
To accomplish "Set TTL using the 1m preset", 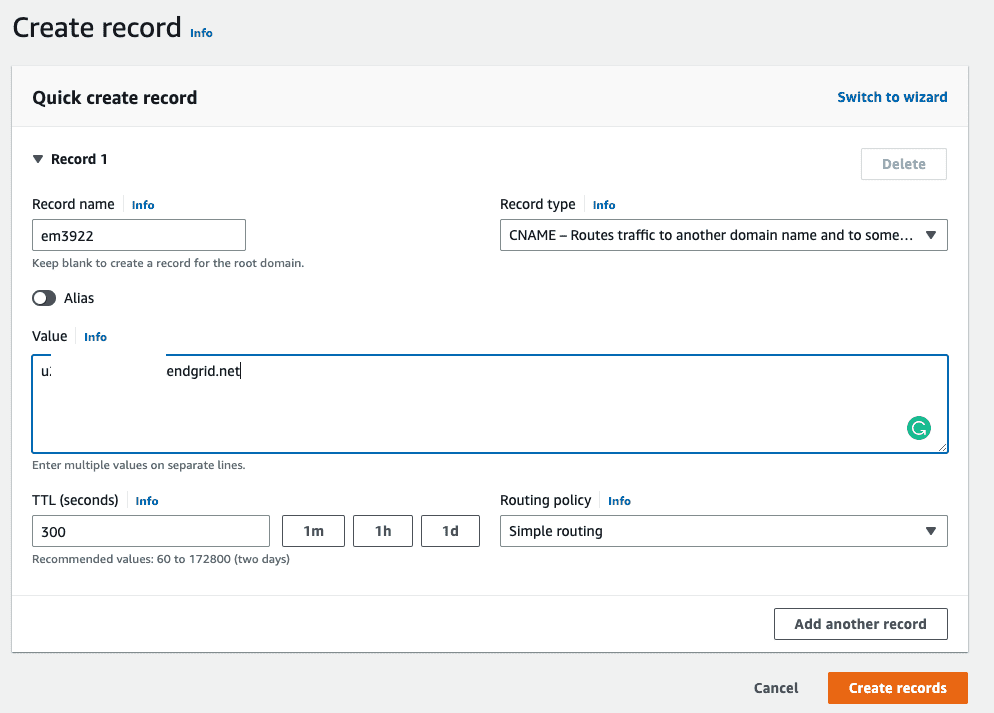I will click(x=313, y=531).
